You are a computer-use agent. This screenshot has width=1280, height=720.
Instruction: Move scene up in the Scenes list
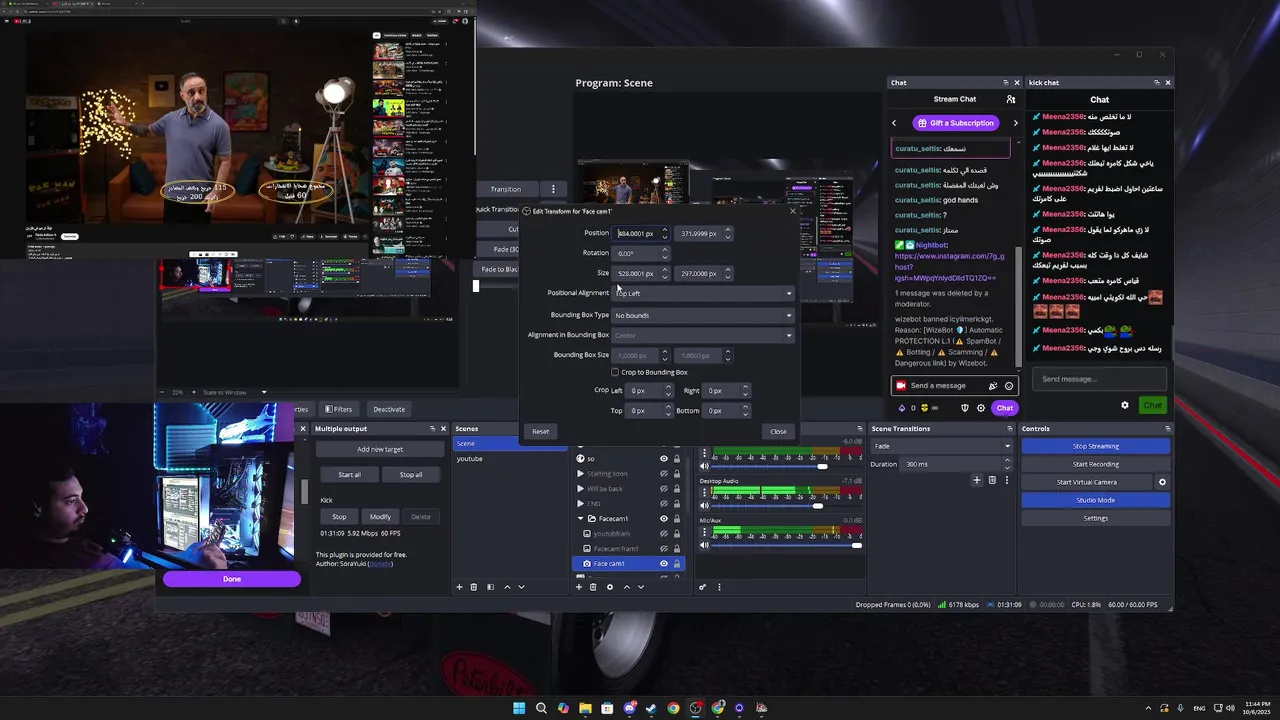point(507,587)
